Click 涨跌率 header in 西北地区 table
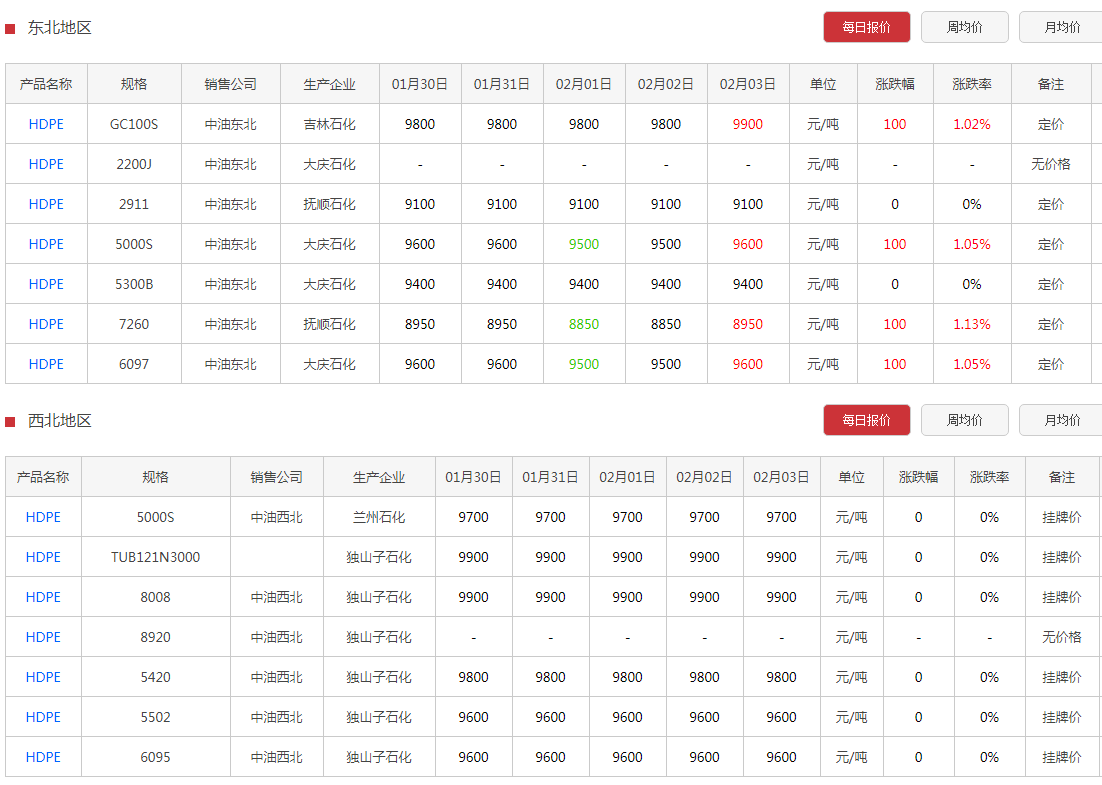The height and width of the screenshot is (785, 1102). pos(990,477)
